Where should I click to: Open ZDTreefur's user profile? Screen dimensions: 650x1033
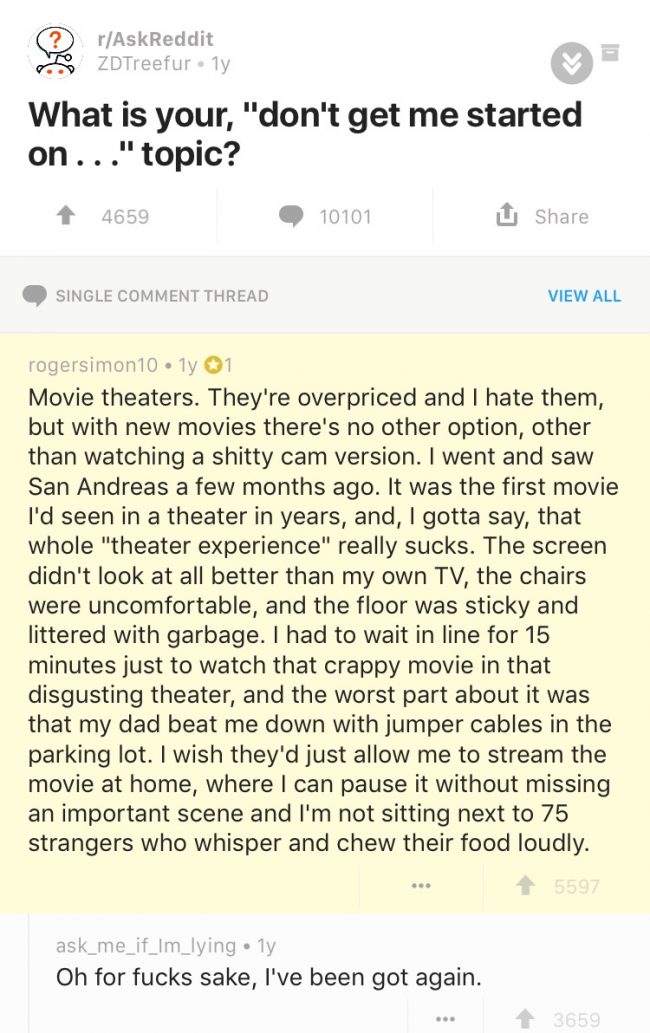(x=144, y=63)
